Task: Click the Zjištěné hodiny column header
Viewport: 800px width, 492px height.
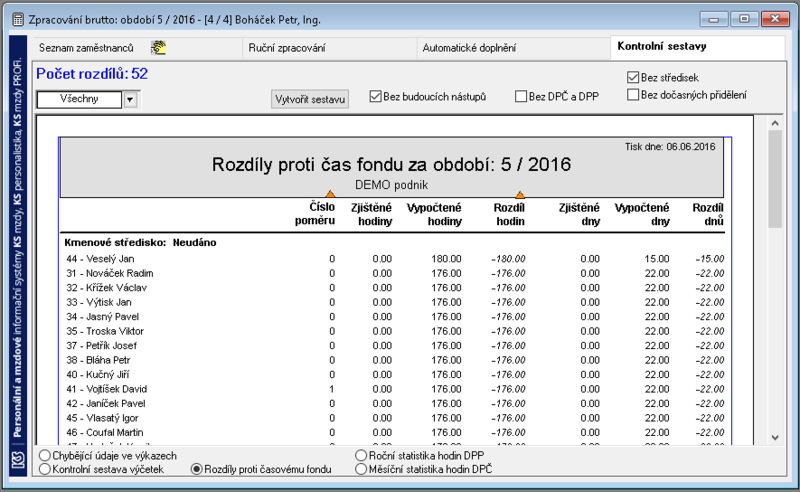Action: (371, 214)
